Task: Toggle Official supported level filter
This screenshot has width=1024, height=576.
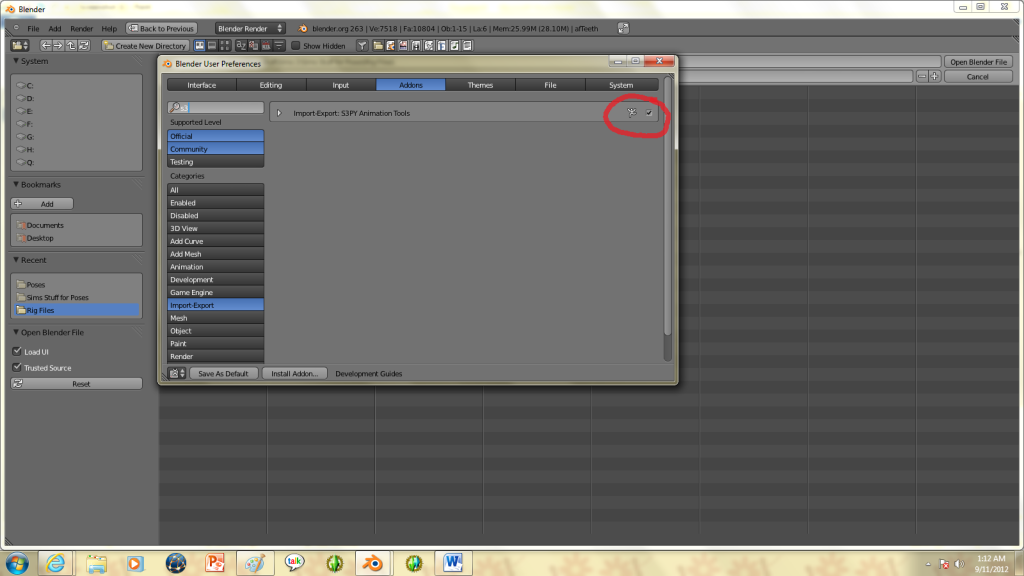Action: [216, 136]
